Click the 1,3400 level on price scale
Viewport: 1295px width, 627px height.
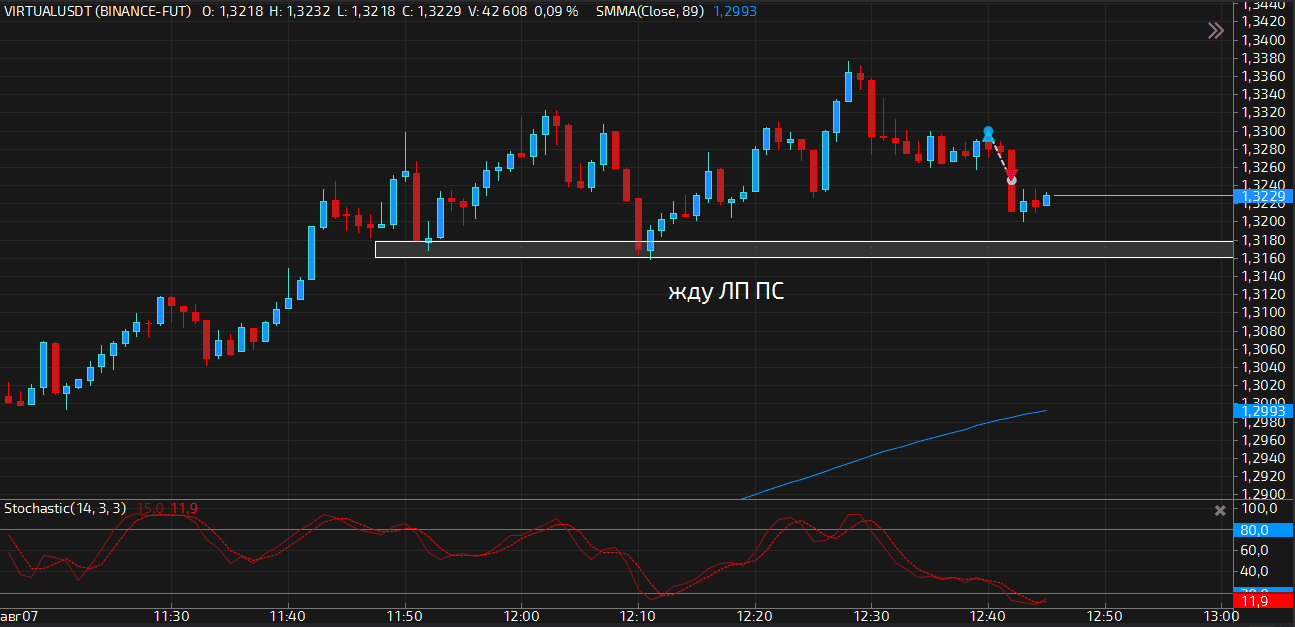coord(1262,40)
